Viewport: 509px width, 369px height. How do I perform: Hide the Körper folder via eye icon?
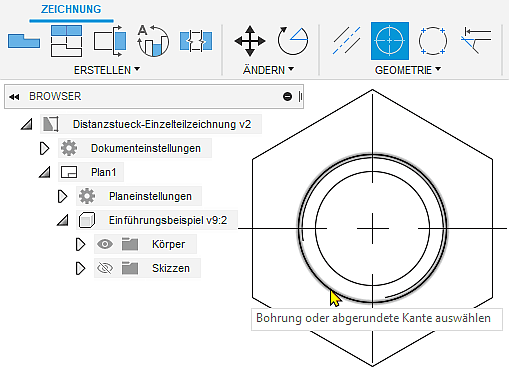pos(105,244)
